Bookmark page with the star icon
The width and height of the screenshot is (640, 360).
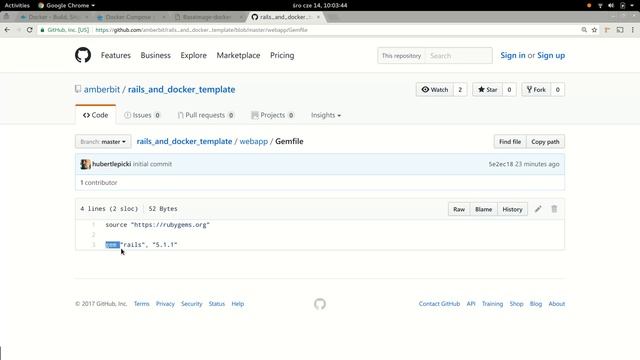click(x=594, y=30)
